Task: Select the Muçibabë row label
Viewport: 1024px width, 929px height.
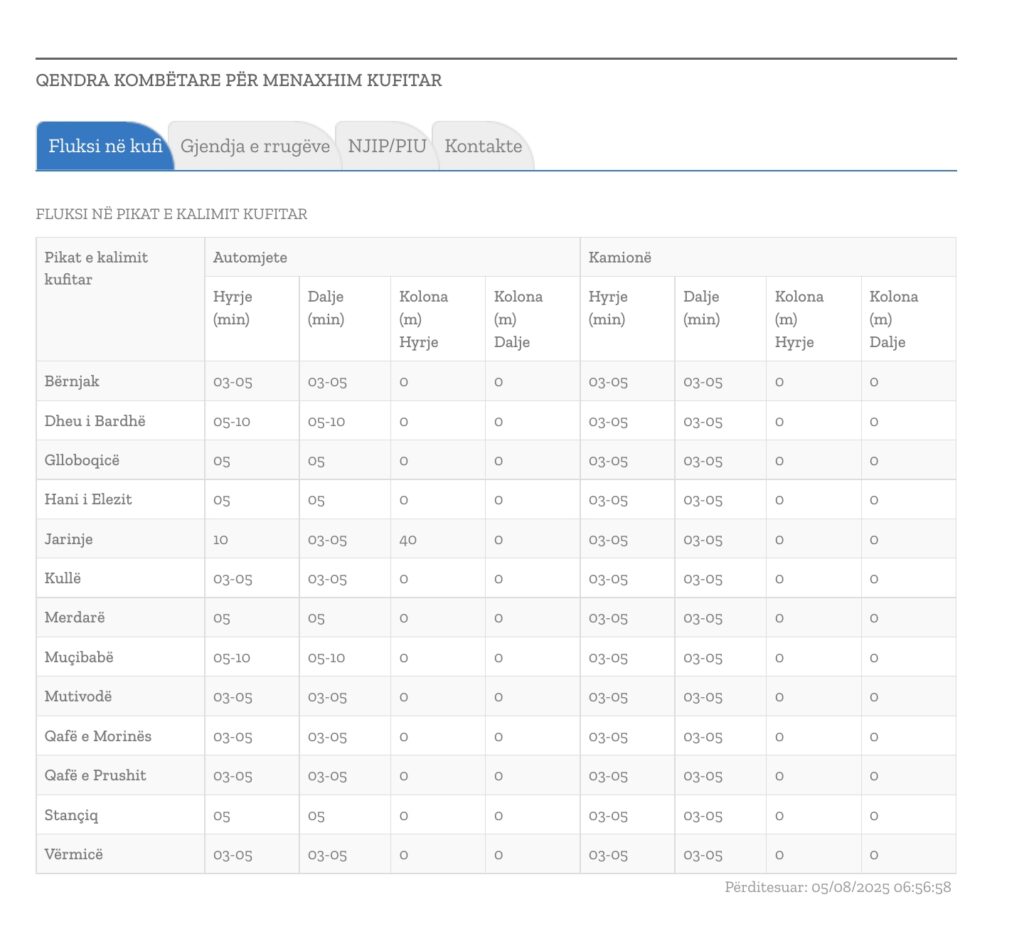Action: pos(79,657)
